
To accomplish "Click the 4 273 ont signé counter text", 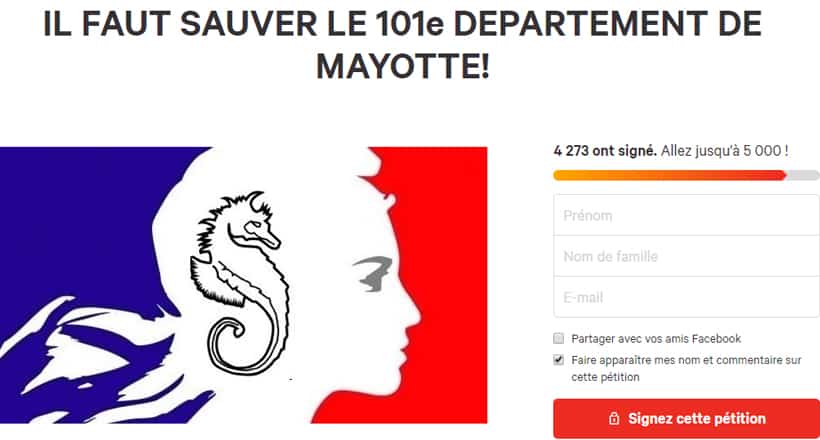I will pos(605,151).
